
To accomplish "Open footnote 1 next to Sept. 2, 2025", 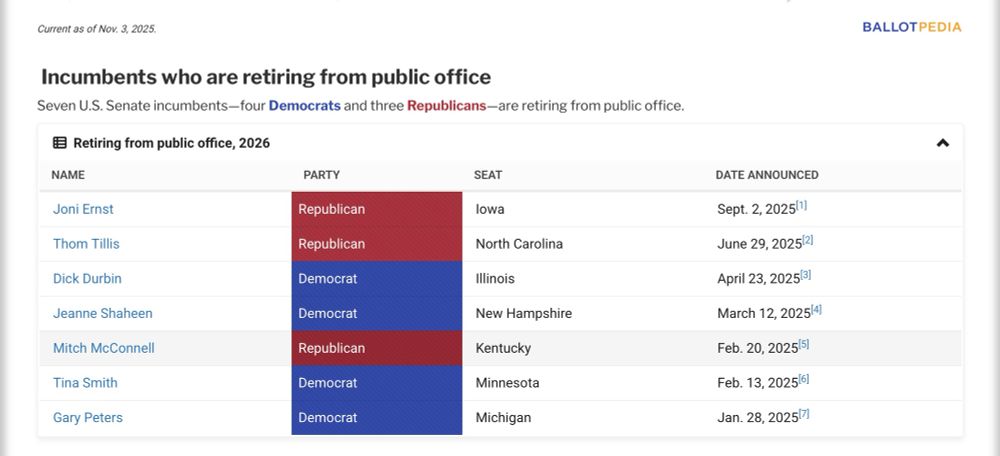I will click(802, 205).
